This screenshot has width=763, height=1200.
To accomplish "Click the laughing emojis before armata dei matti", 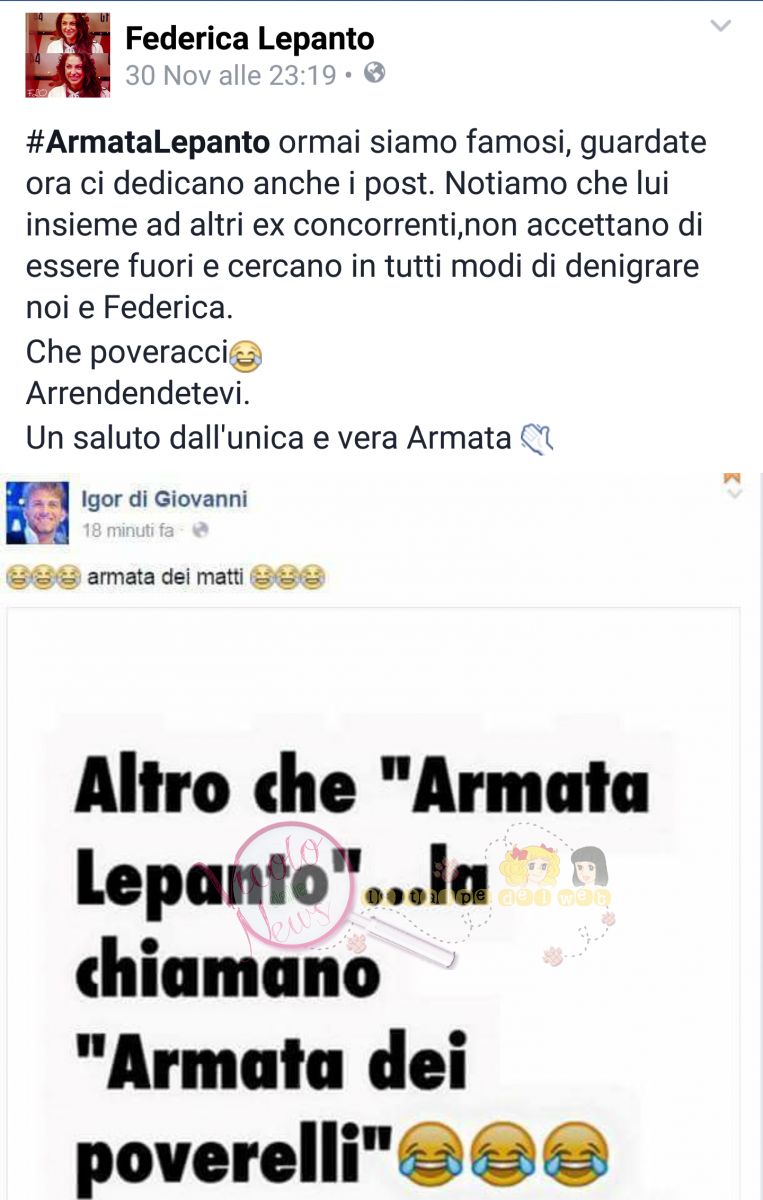I will coord(43,577).
